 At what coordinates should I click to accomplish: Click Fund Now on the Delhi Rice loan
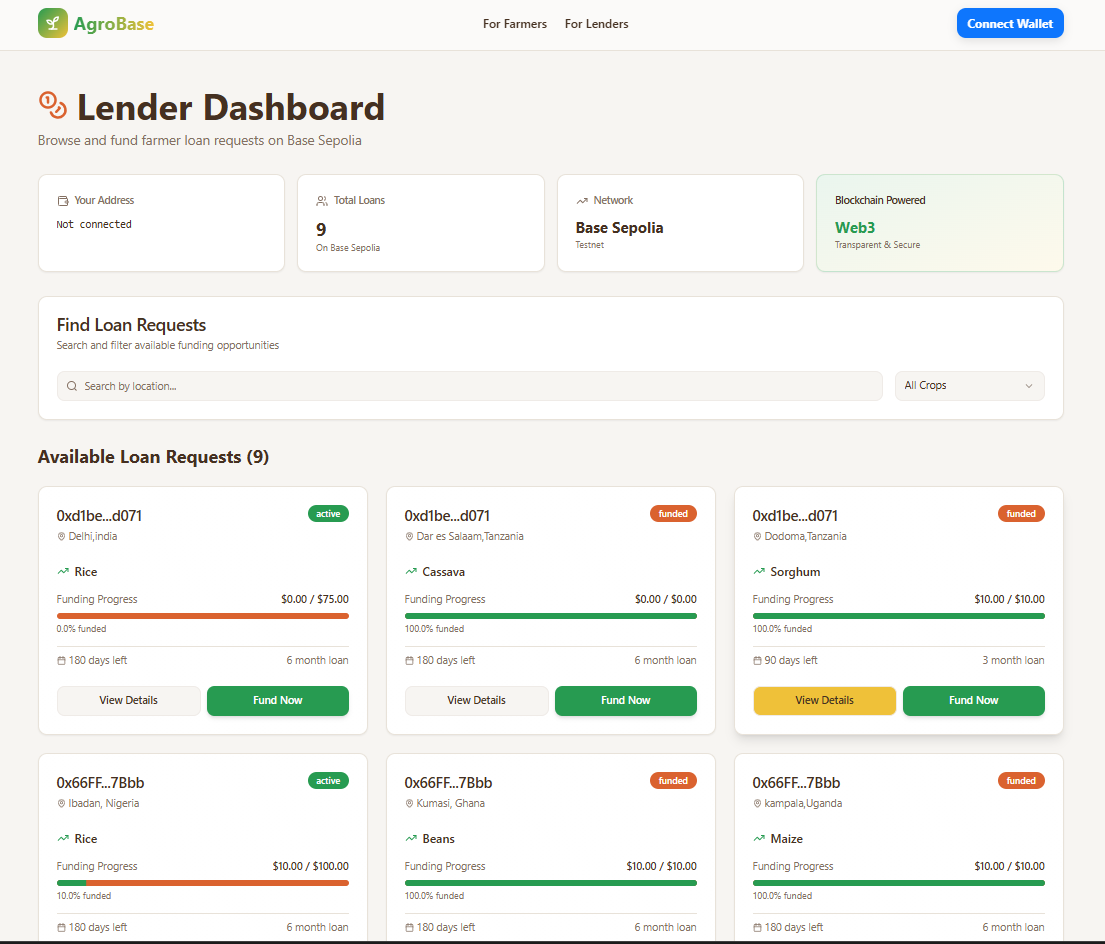(277, 701)
